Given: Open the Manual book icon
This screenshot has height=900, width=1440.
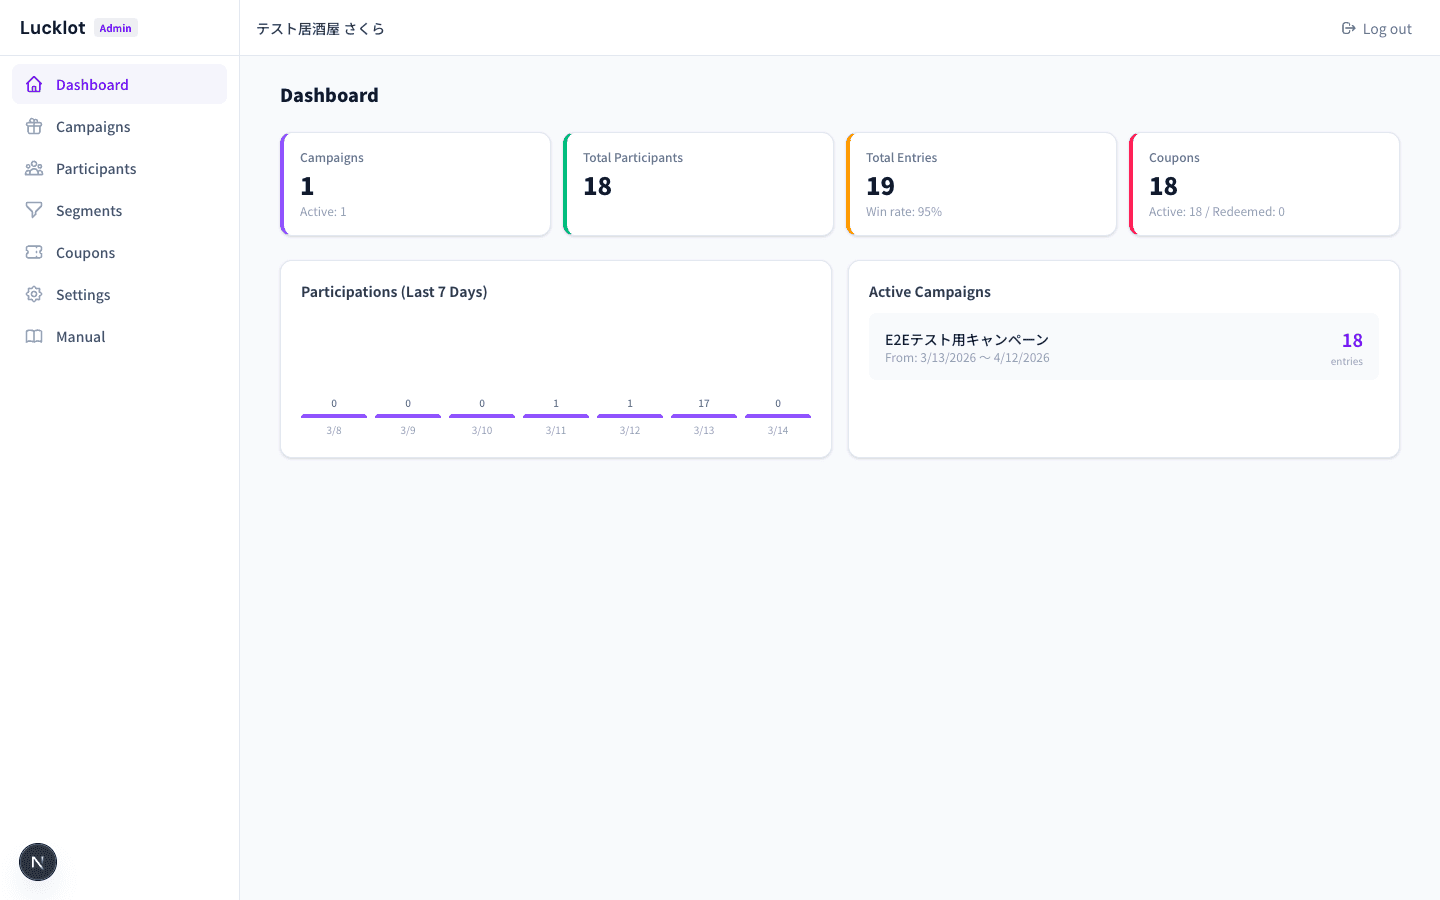Looking at the screenshot, I should pos(34,336).
